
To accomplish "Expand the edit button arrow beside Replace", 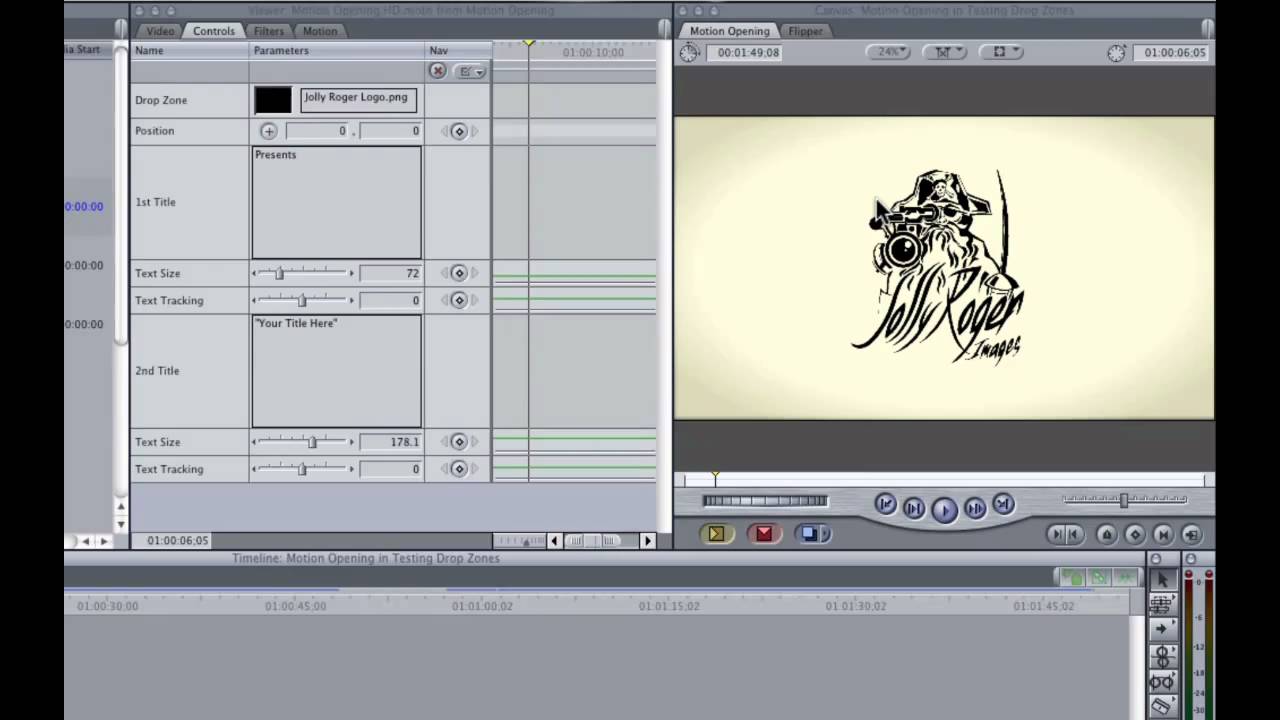I will click(825, 534).
